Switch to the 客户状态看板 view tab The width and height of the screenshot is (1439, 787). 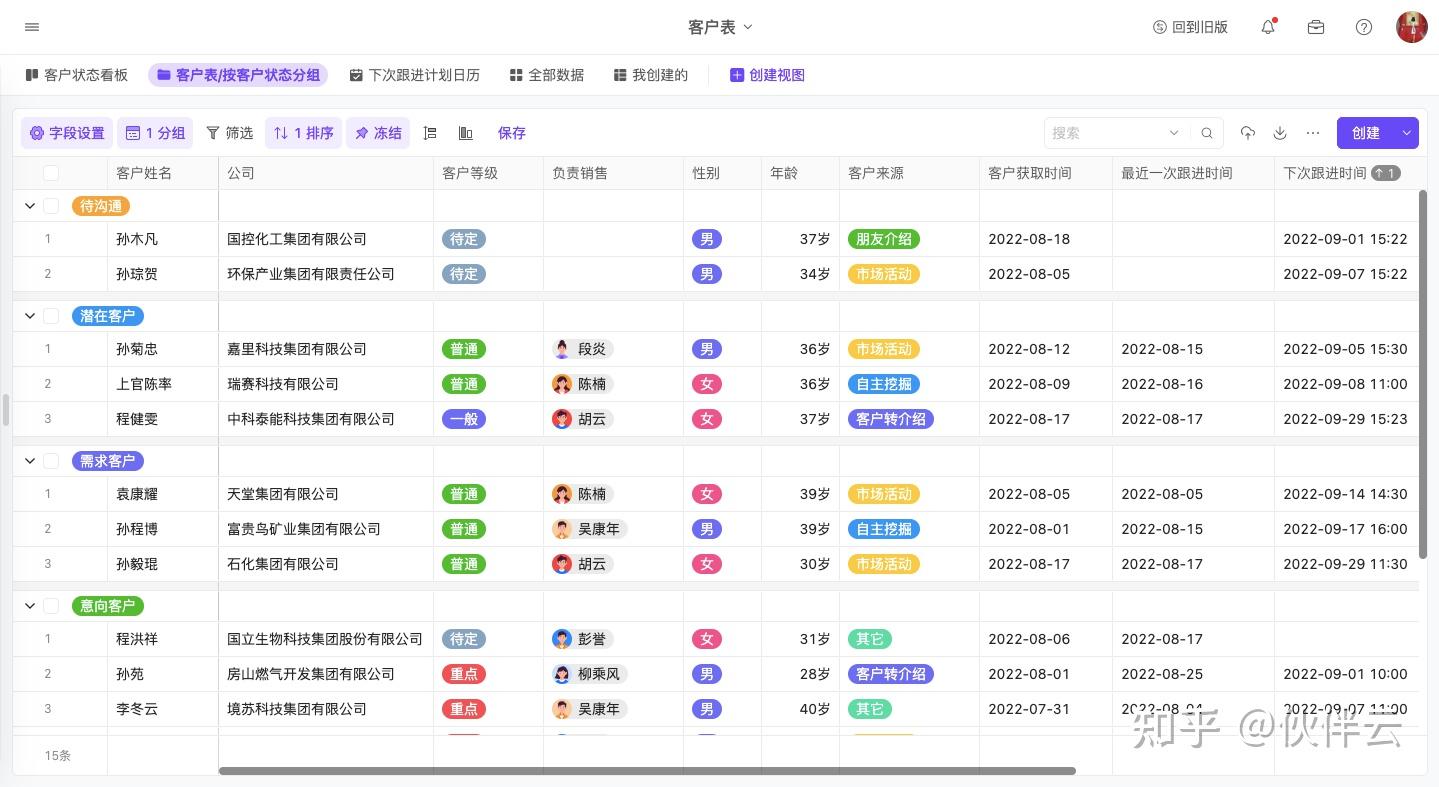click(x=77, y=75)
